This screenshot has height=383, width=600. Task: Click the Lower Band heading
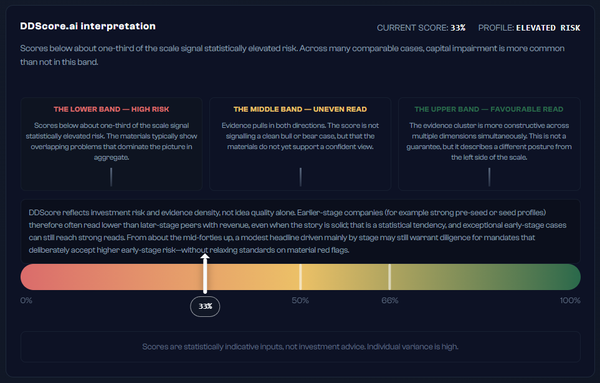point(111,109)
